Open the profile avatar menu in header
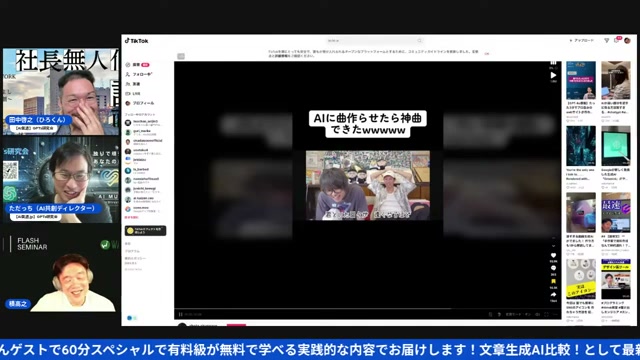 (x=627, y=40)
